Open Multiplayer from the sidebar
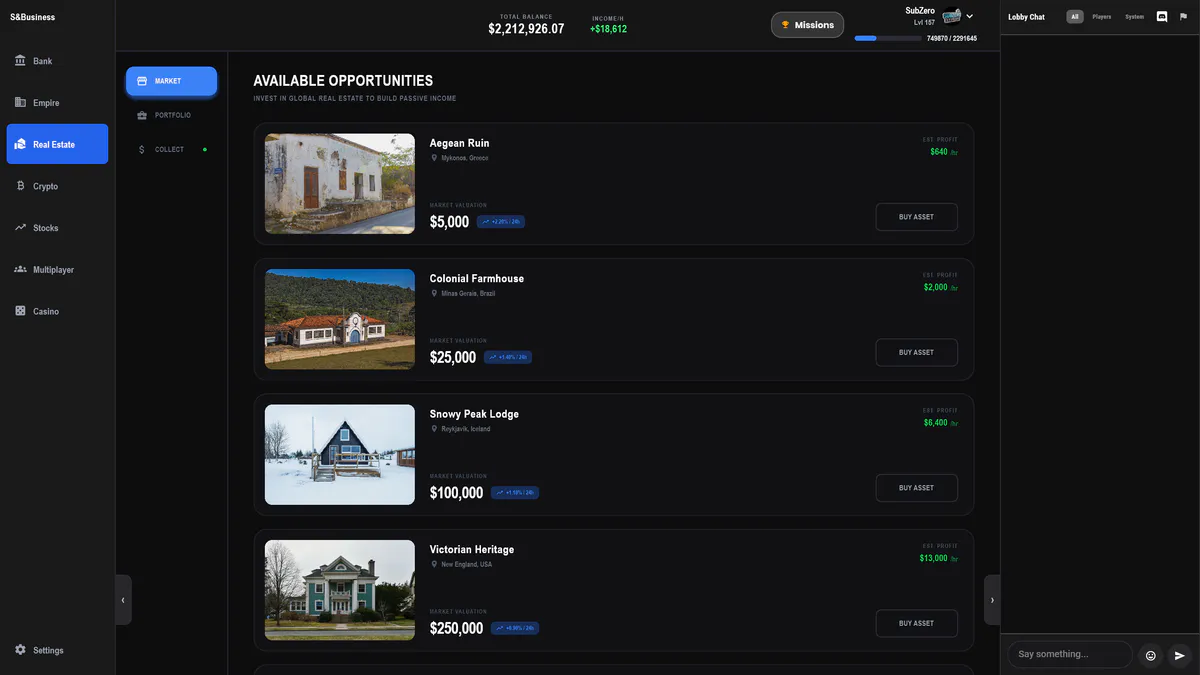1200x675 pixels. (x=57, y=270)
